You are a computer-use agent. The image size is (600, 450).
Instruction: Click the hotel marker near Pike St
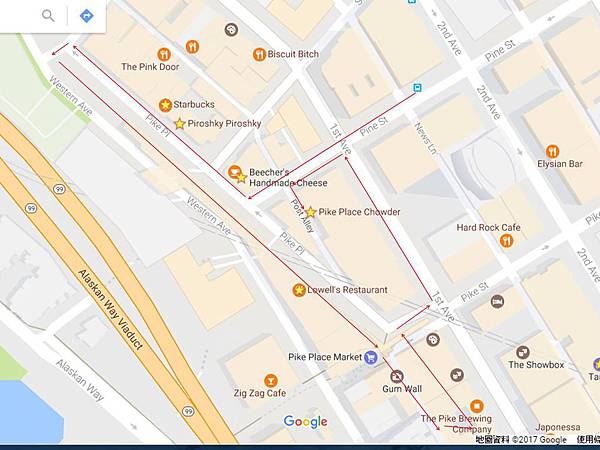(497, 302)
